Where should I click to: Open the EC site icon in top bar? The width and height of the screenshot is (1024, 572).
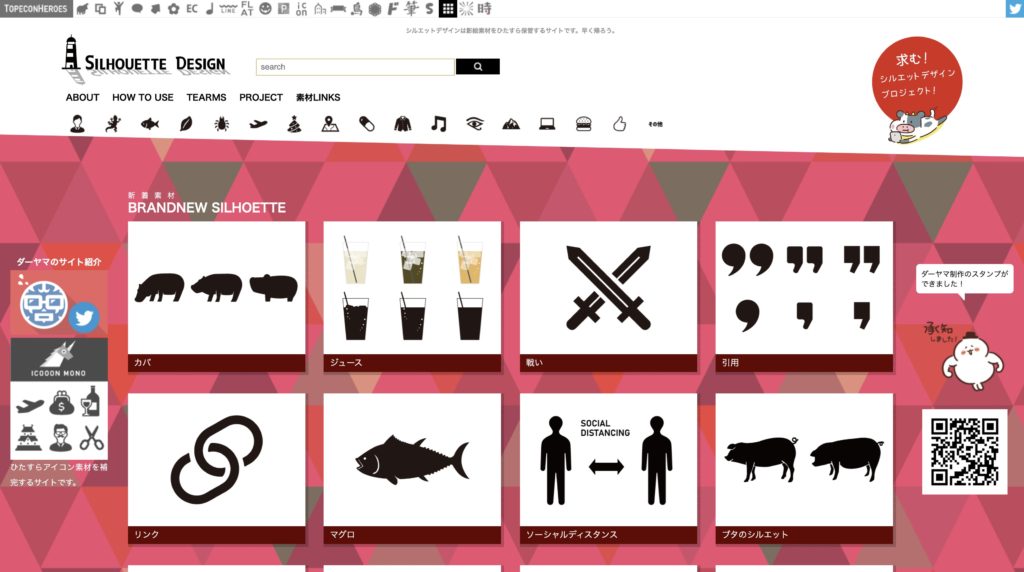click(192, 8)
